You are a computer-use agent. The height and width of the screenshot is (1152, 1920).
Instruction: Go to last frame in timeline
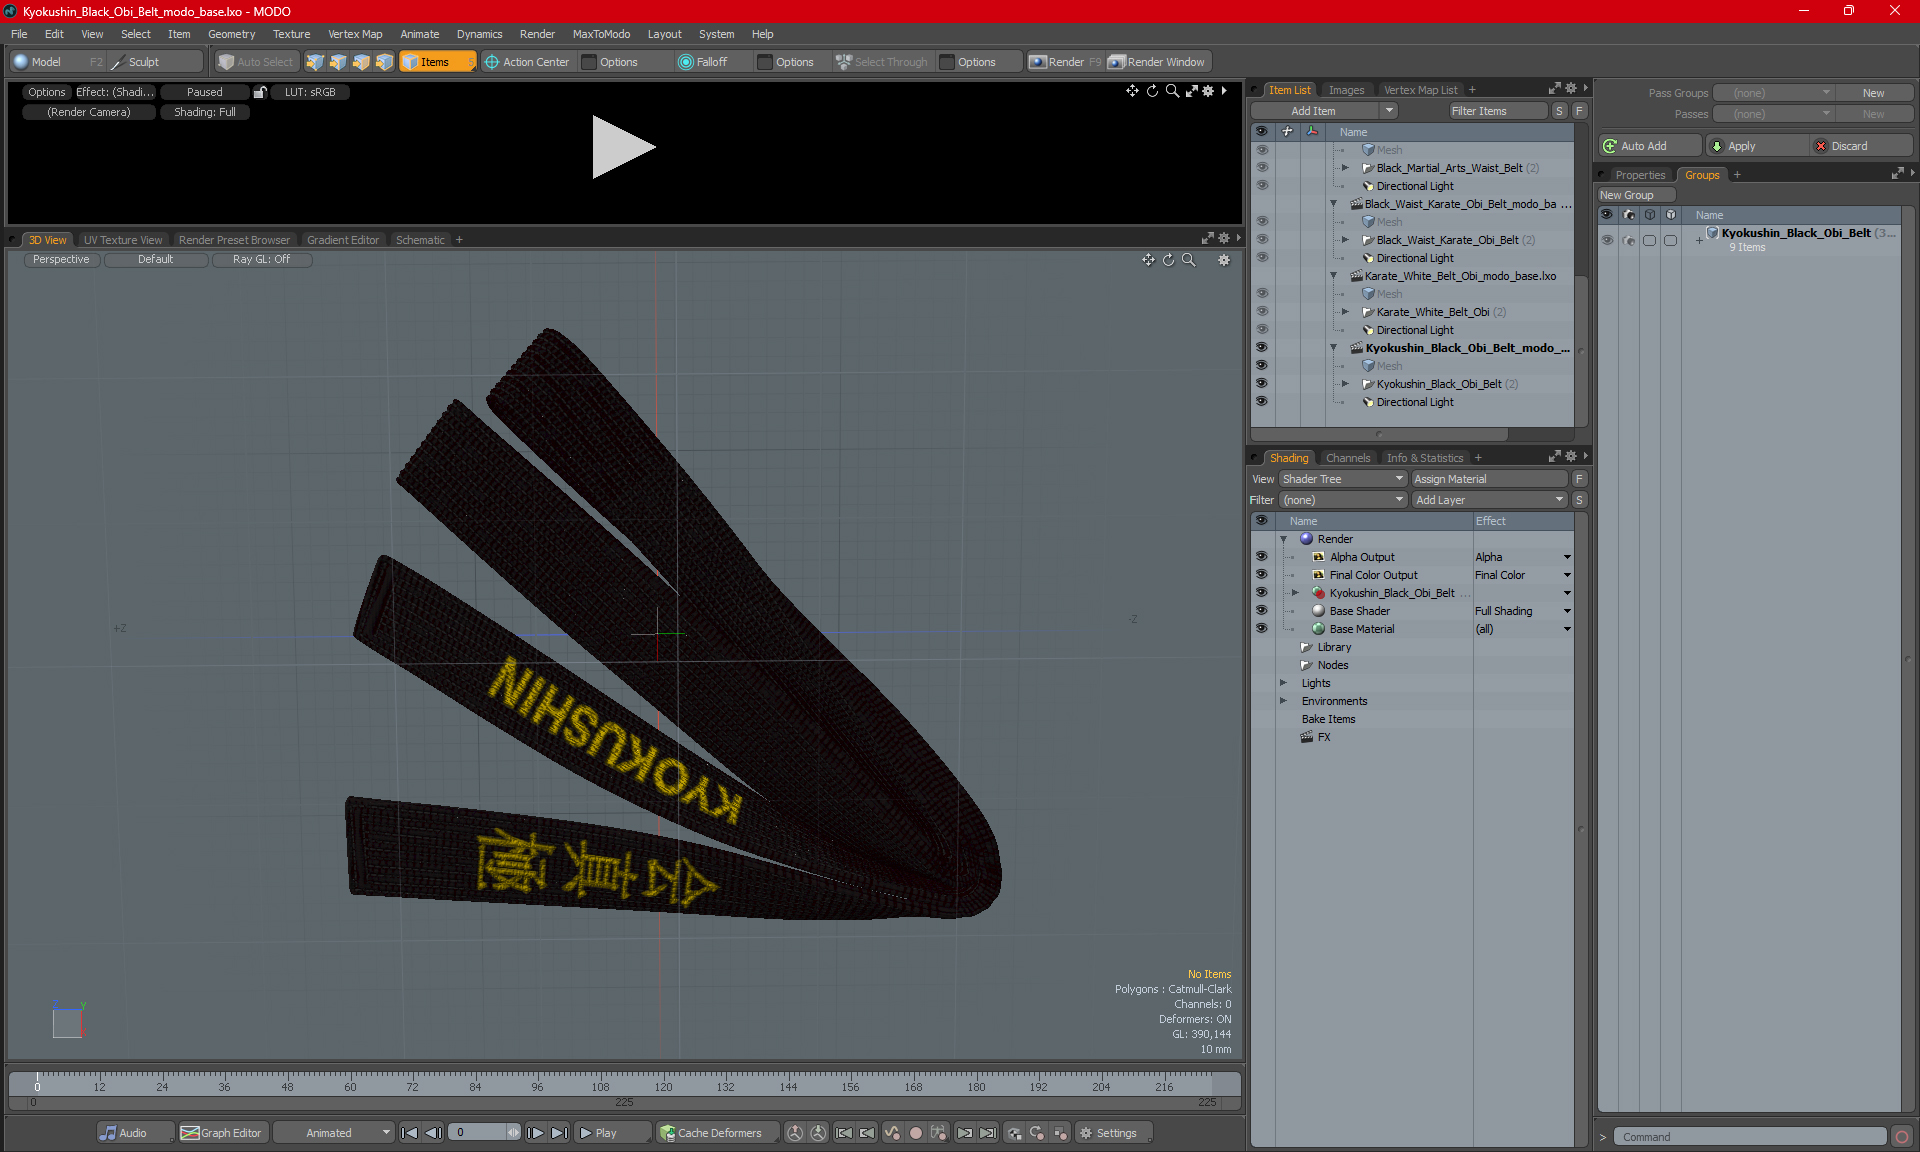[x=560, y=1133]
